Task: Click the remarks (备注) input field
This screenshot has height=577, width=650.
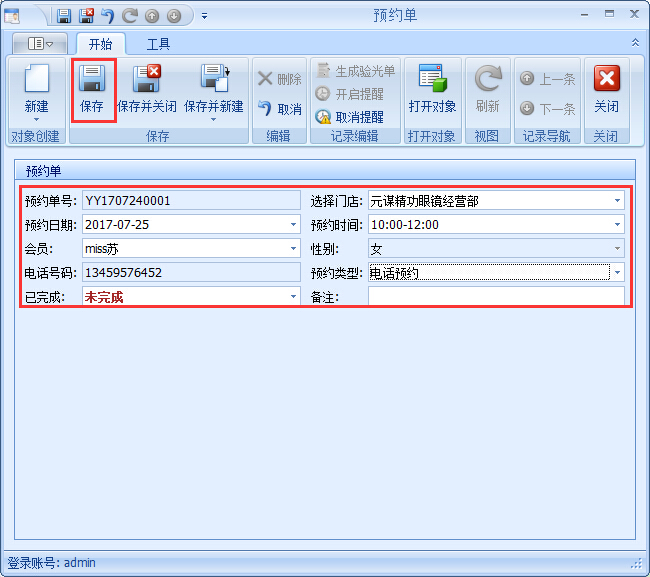Action: point(496,297)
